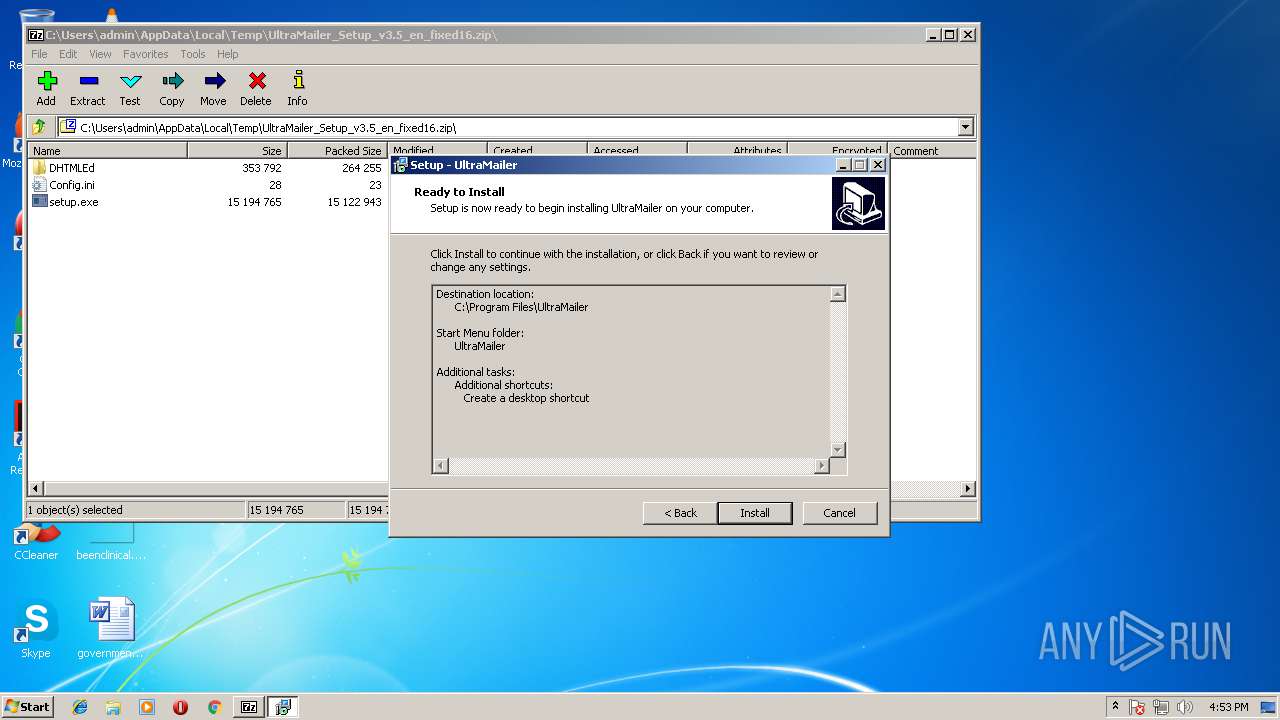Open the media player taskbar icon
This screenshot has height=720, width=1280.
(147, 707)
